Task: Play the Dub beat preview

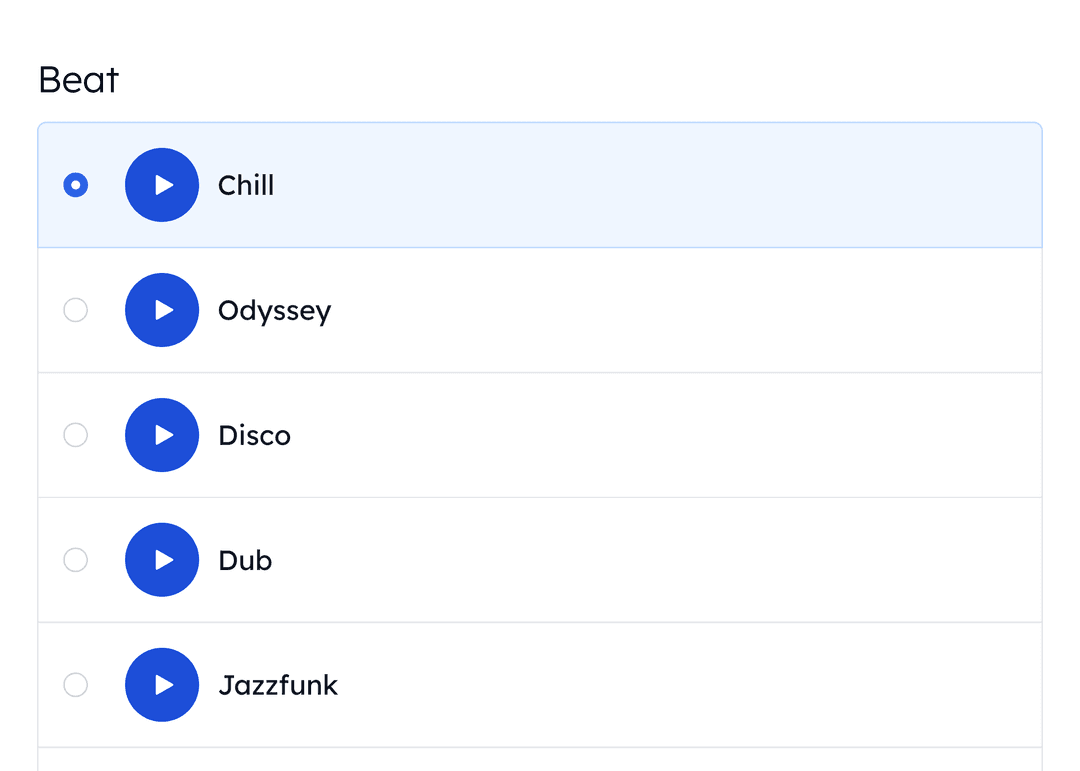Action: pyautogui.click(x=162, y=560)
